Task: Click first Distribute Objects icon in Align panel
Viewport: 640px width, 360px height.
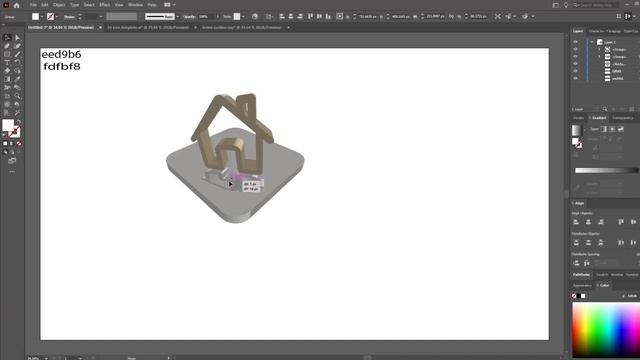Action: [576, 242]
